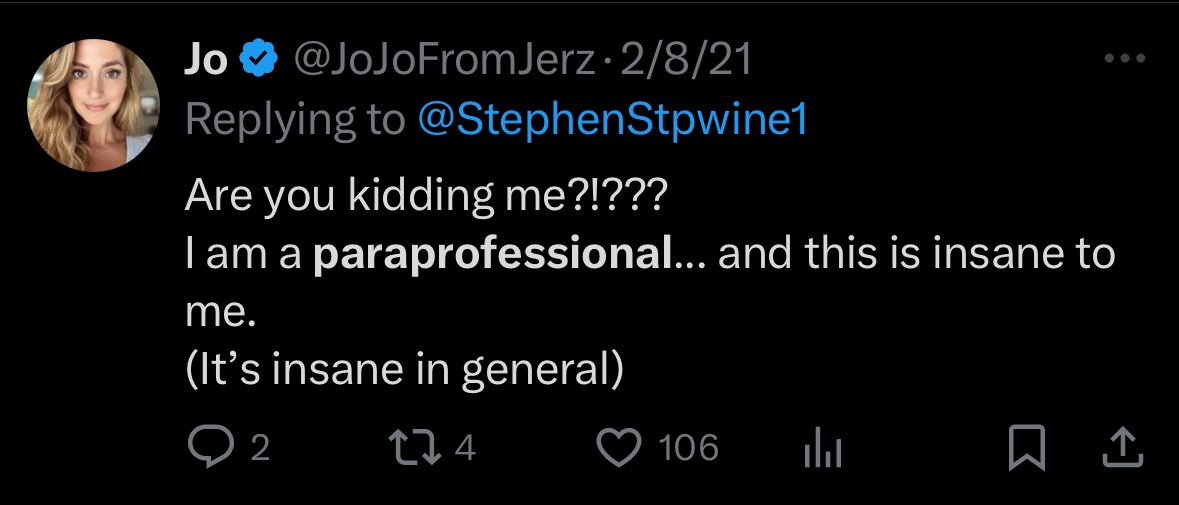Click the "Are you kidding me?!???" line

click(426, 197)
